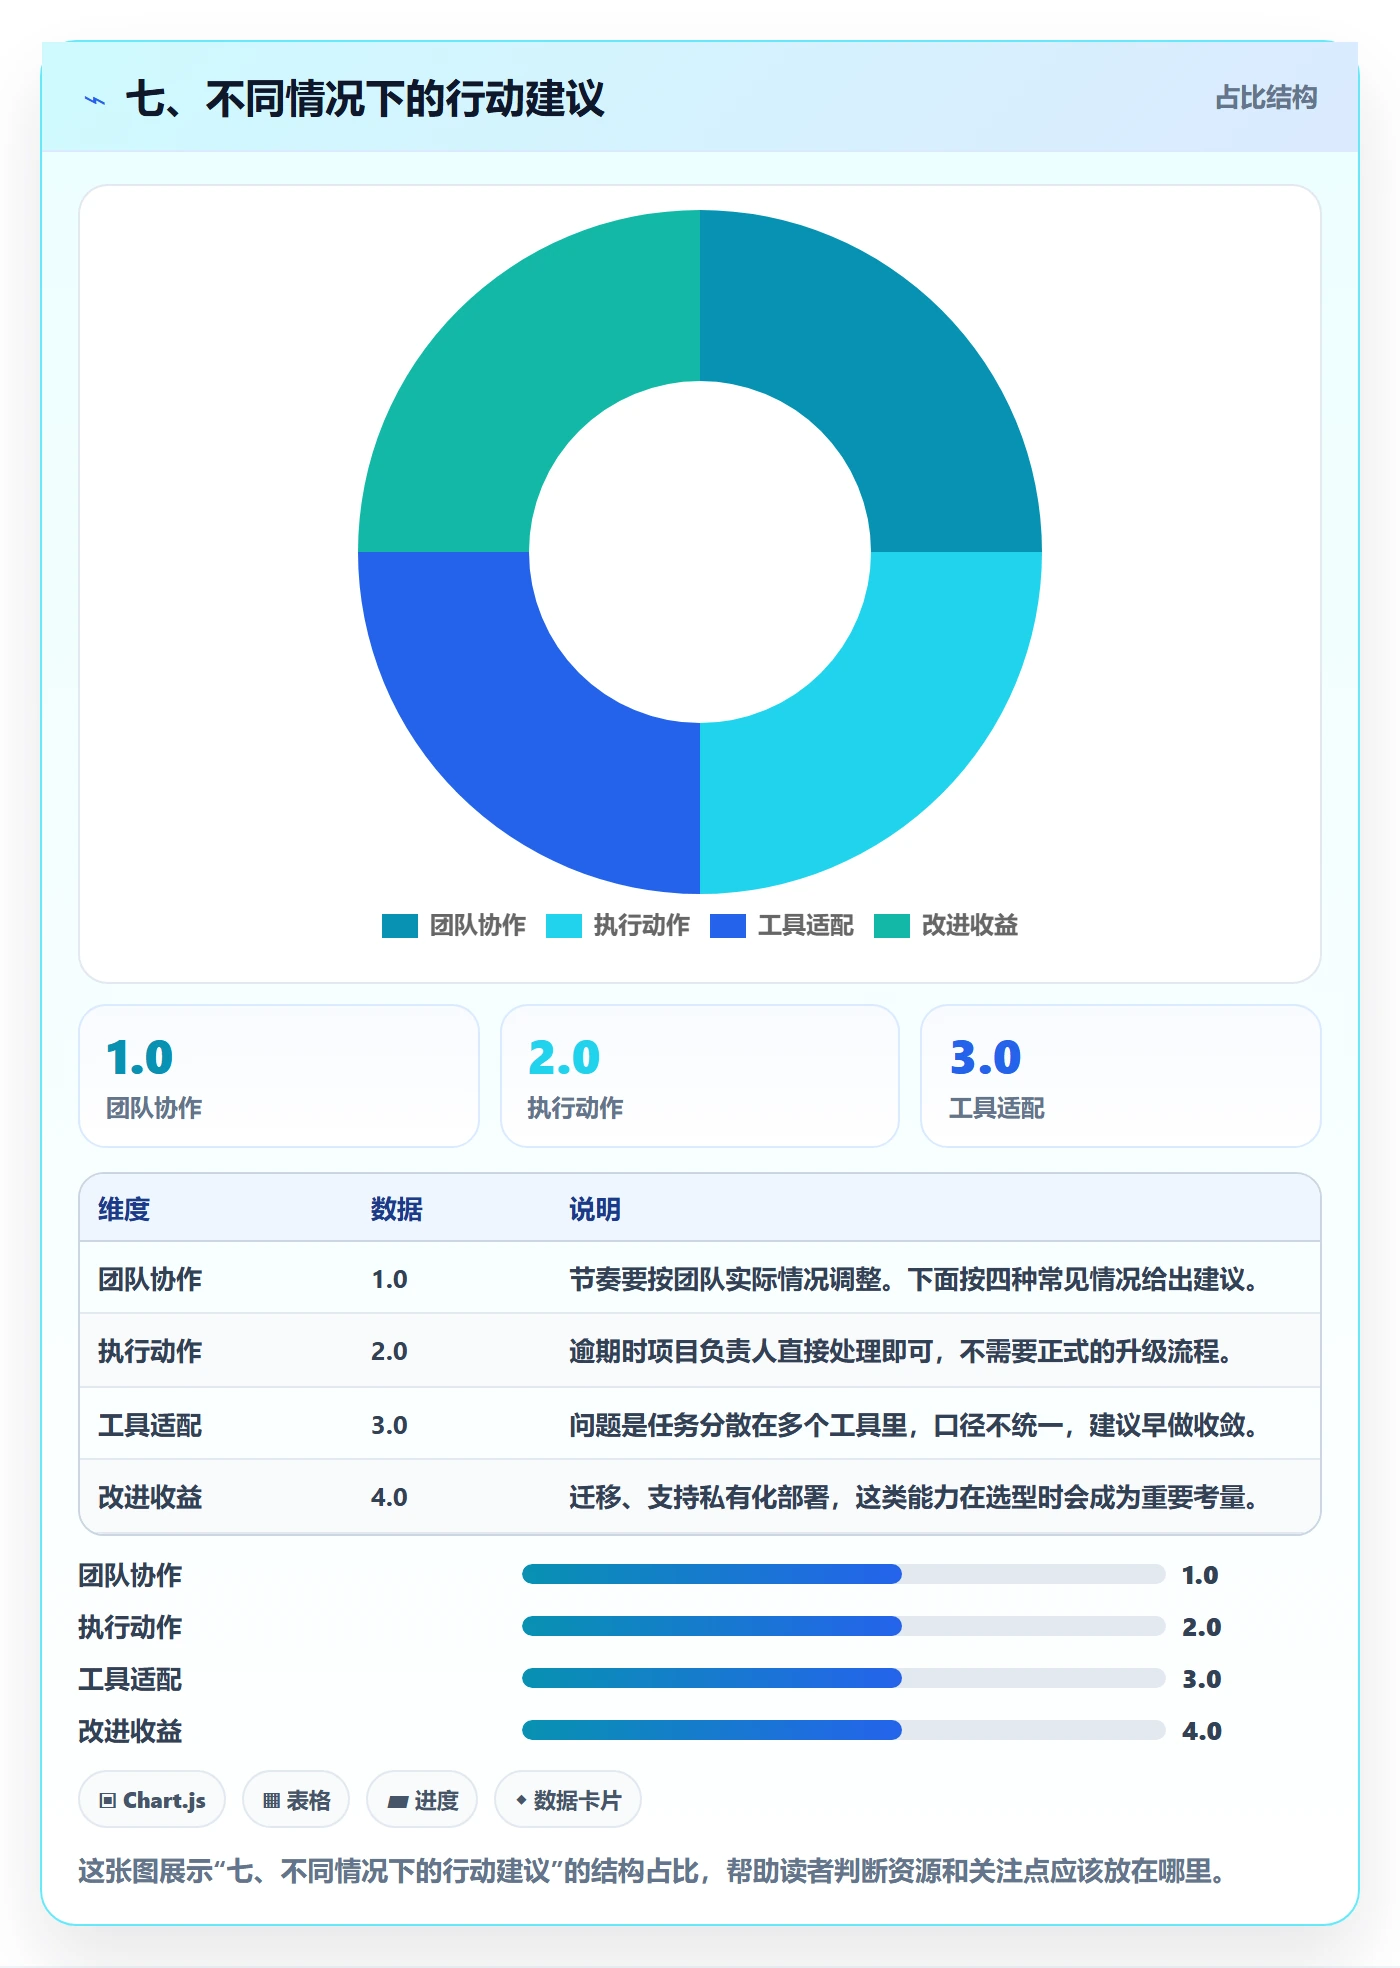
Task: Click the 说明 table column header
Action: click(x=595, y=1209)
